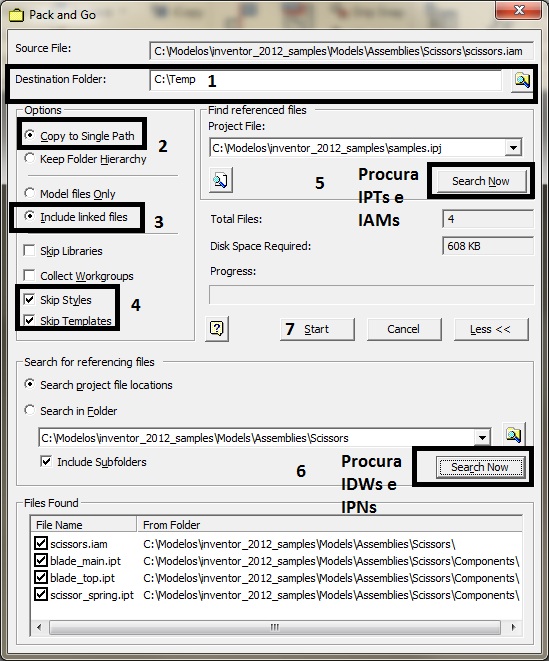
Task: Open the search folder path dropdown
Action: (482, 437)
